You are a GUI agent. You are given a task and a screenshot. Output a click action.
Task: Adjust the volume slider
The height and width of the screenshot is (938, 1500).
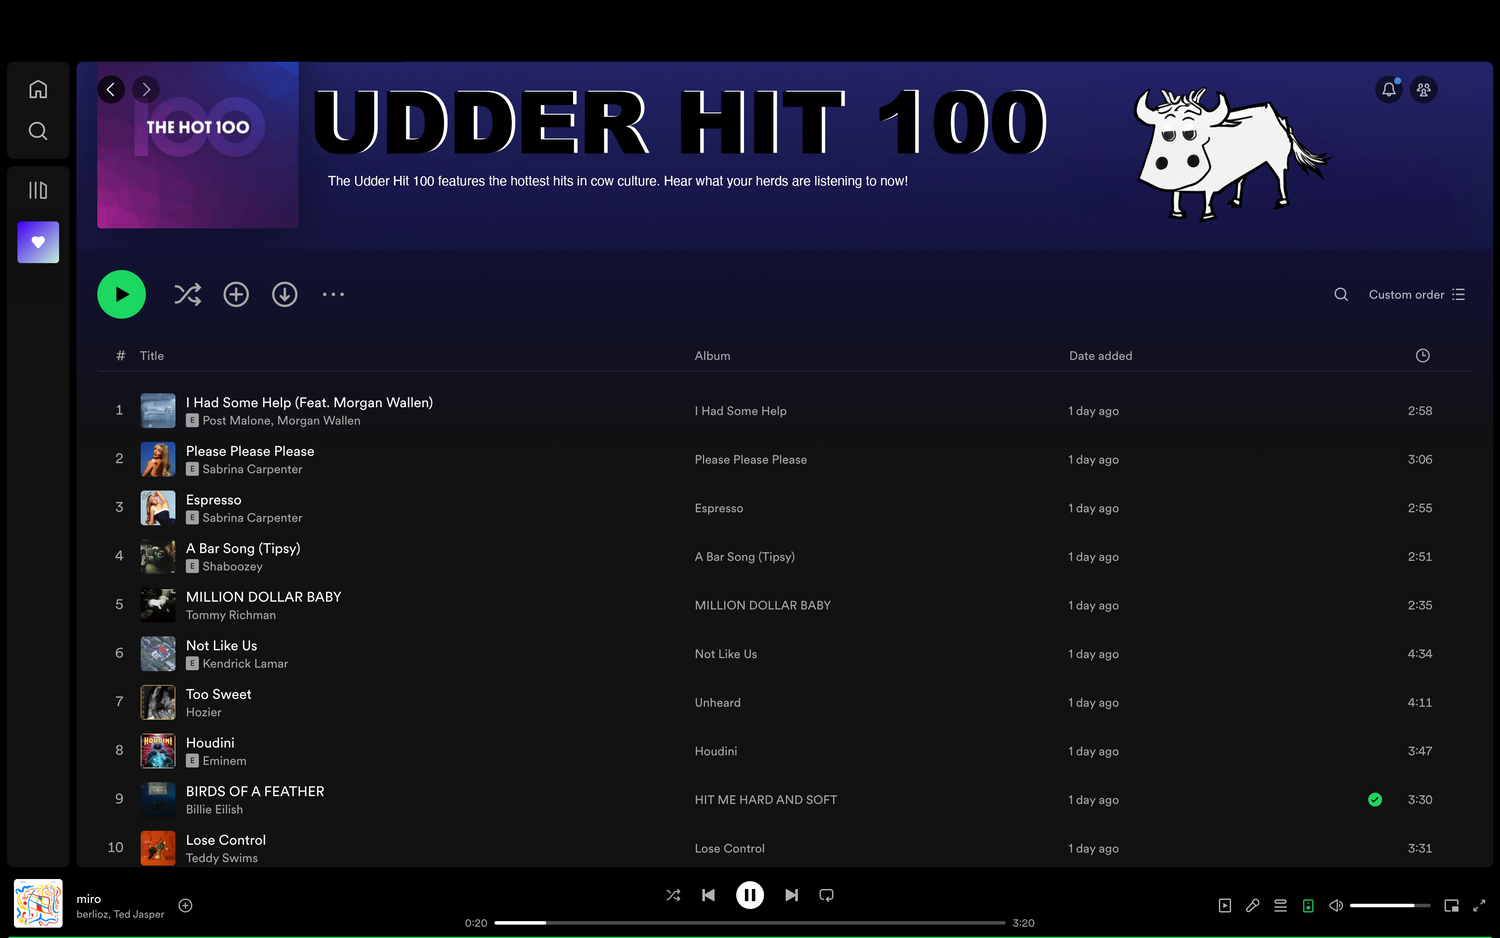[x=1390, y=906]
